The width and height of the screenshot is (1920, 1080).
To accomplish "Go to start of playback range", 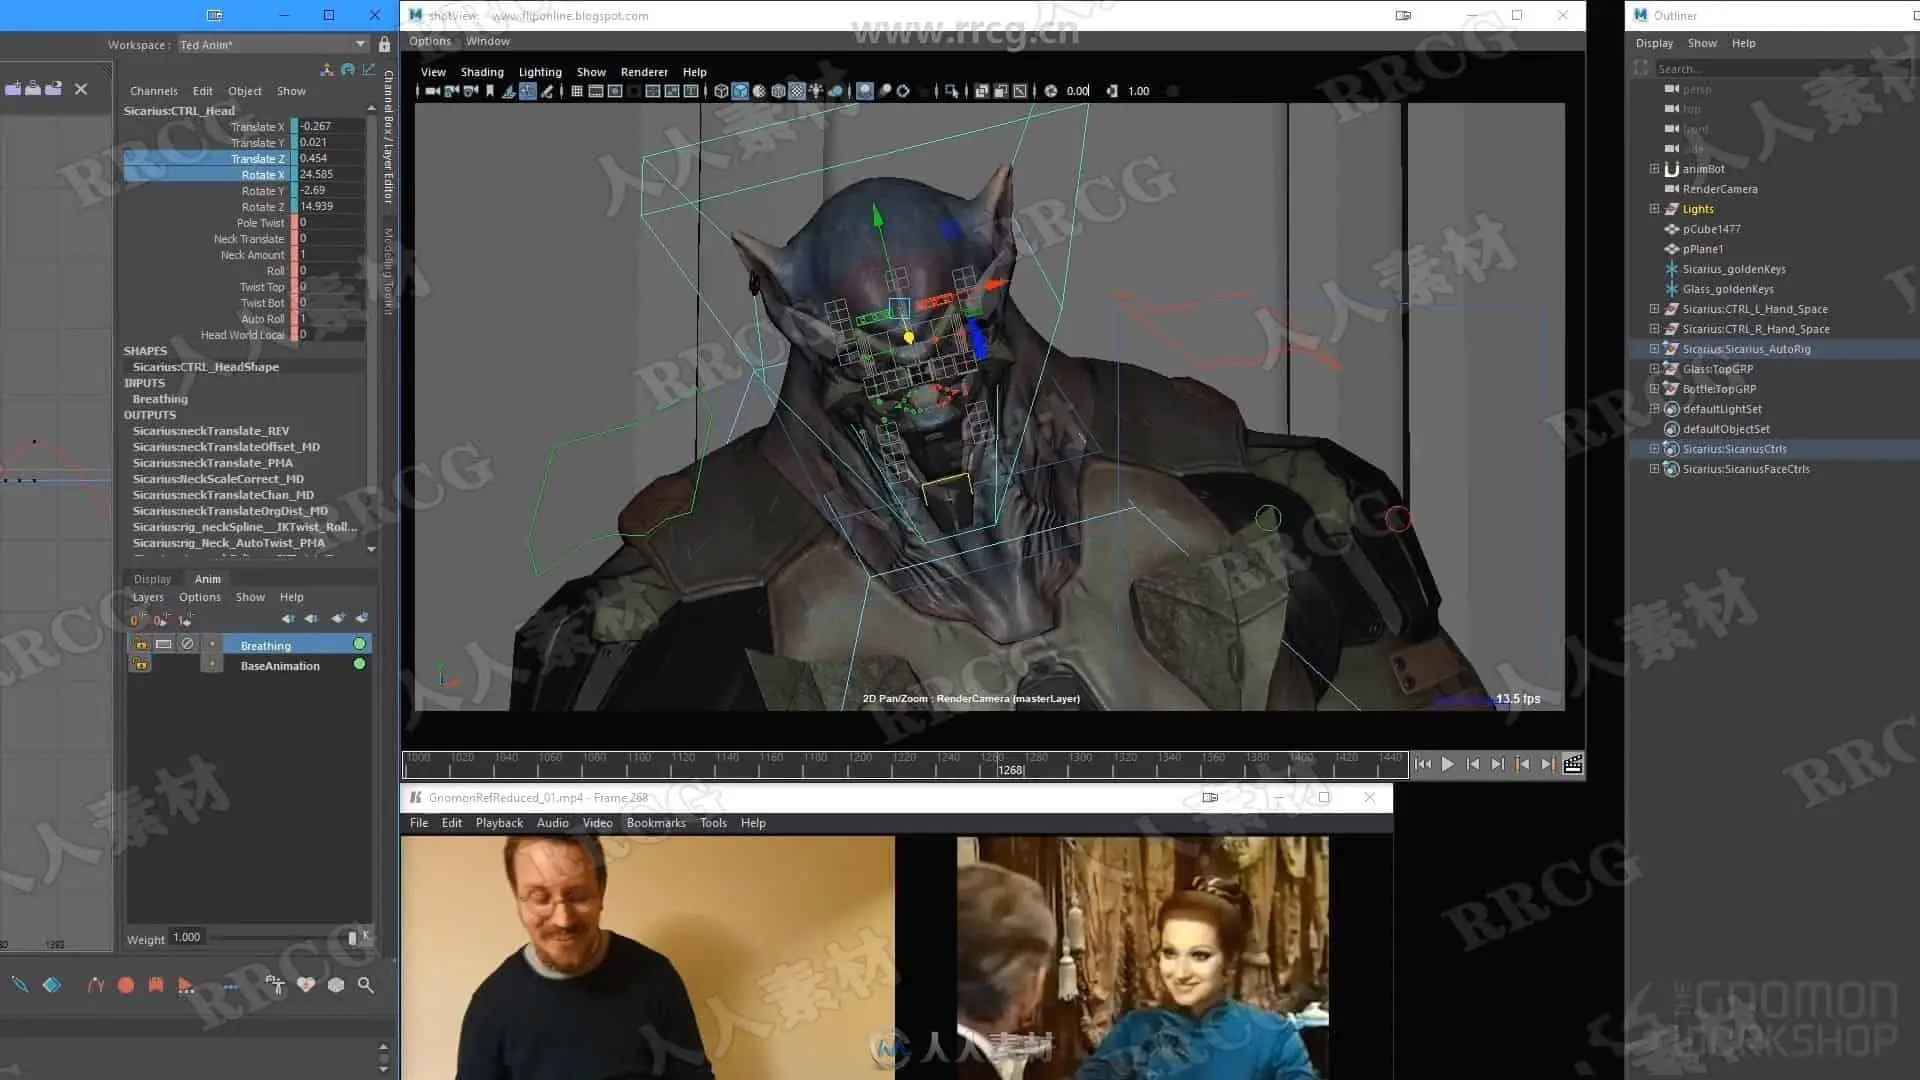I will (1423, 764).
